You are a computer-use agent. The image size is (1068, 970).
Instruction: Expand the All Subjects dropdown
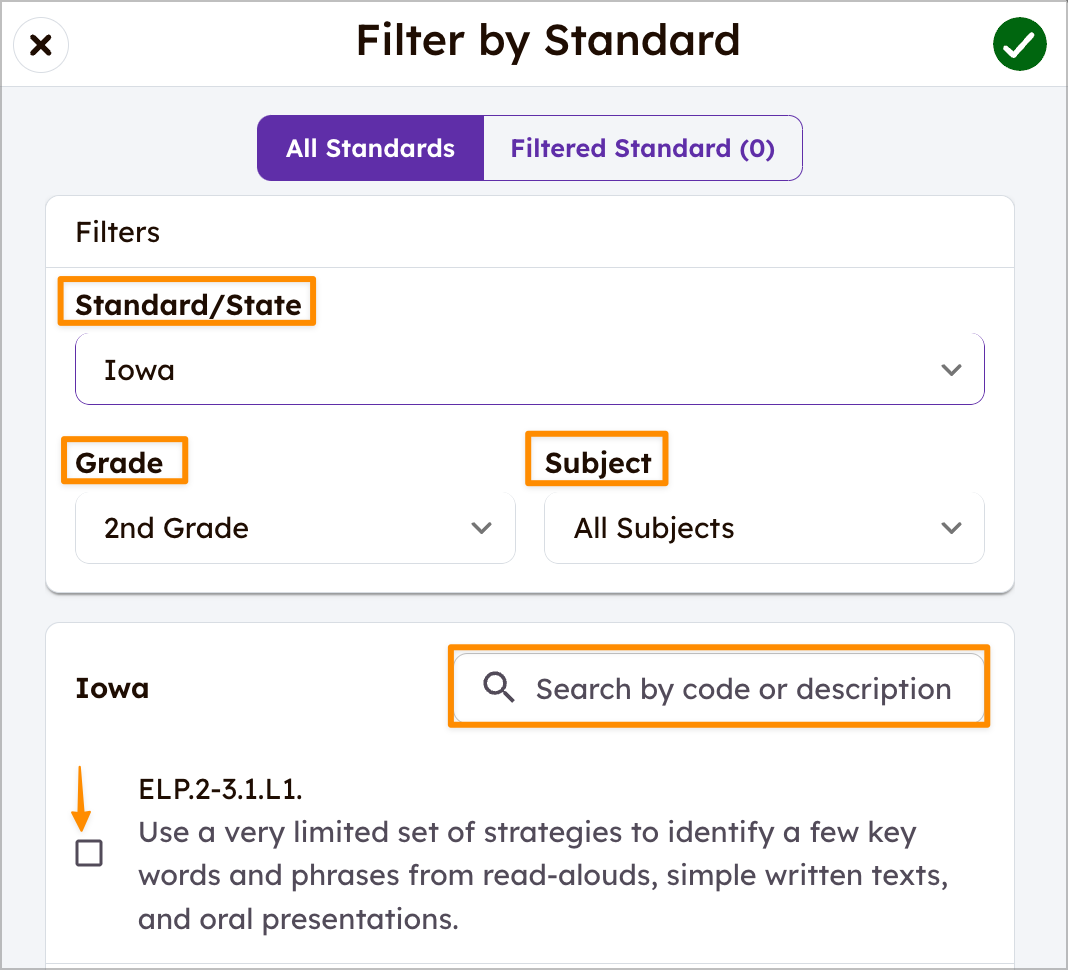pyautogui.click(x=764, y=528)
